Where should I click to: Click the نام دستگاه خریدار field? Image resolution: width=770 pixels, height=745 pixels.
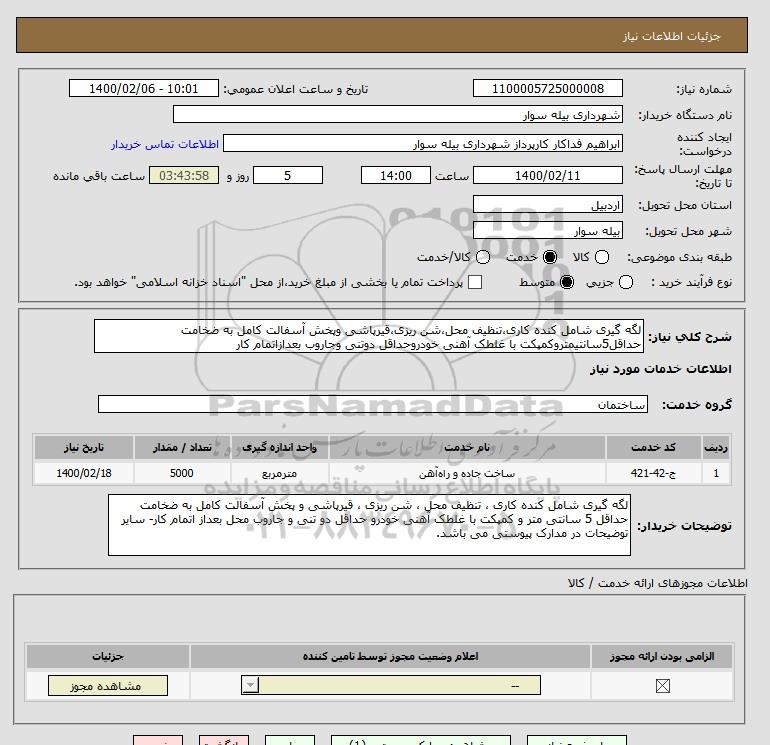click(x=398, y=114)
